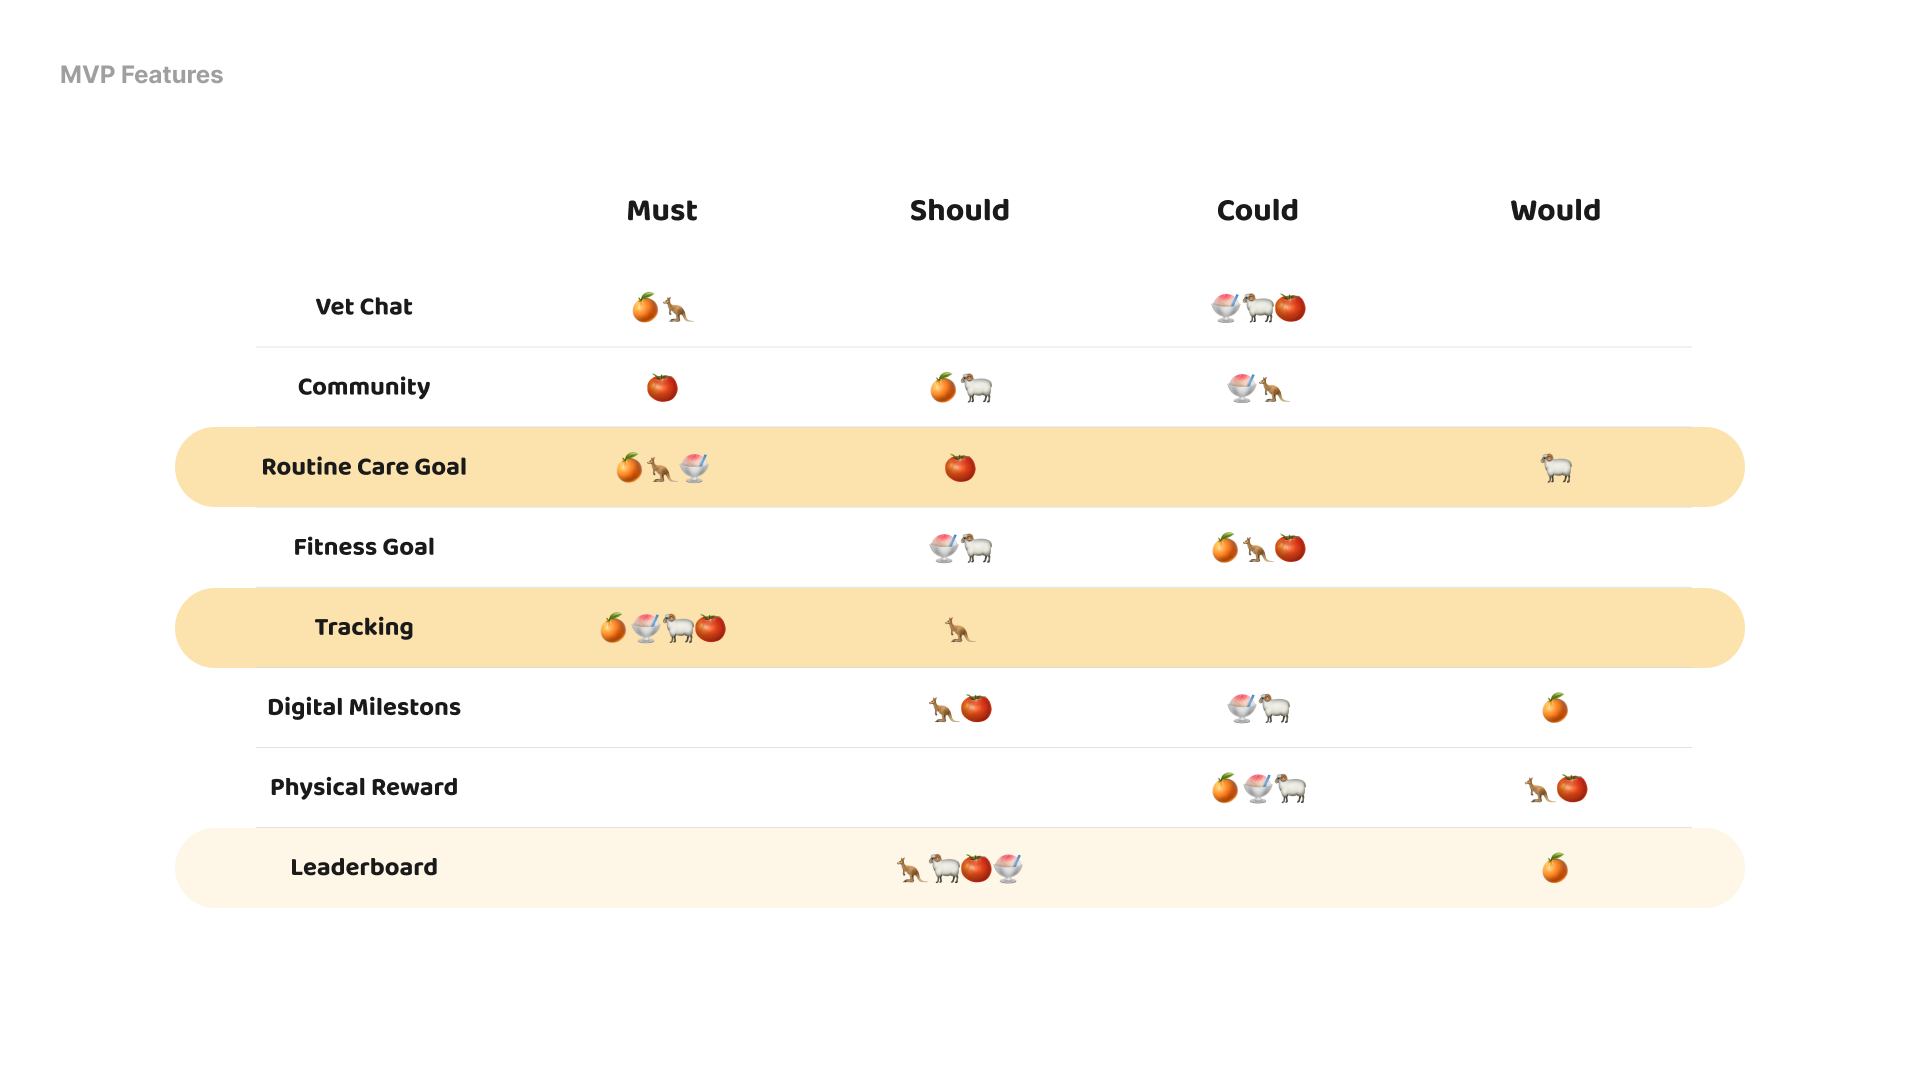Click the kangaroo in Leaderboard Should cell
The width and height of the screenshot is (1920, 1080).
tap(910, 869)
